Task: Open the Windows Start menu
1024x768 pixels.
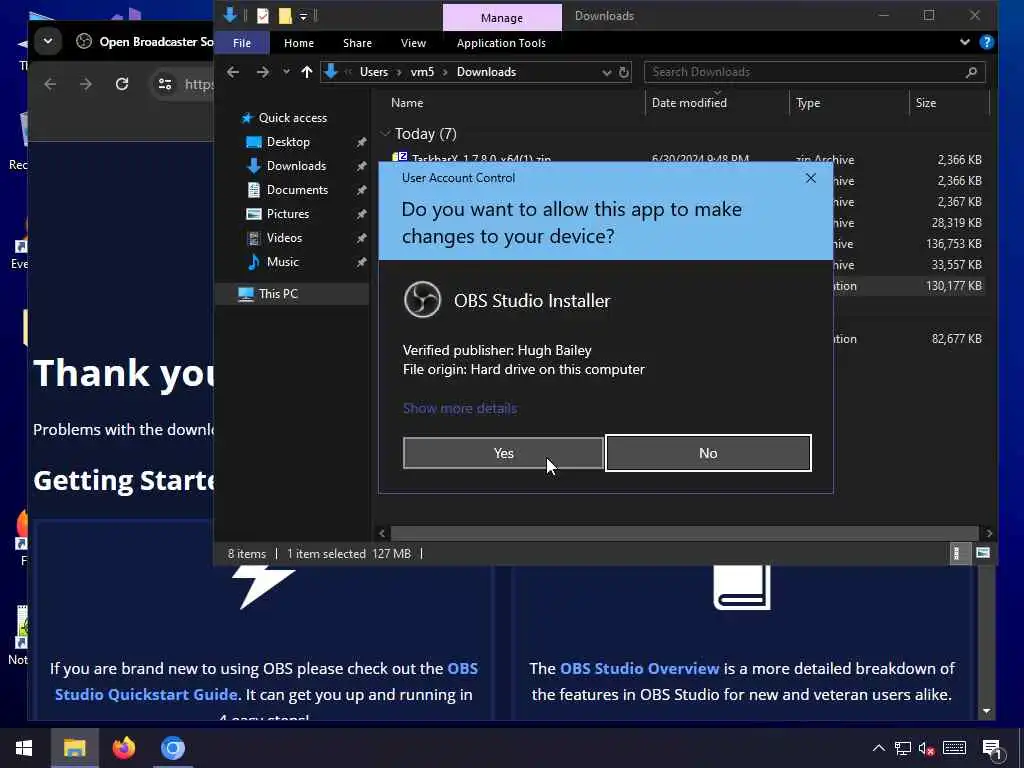Action: (x=24, y=748)
